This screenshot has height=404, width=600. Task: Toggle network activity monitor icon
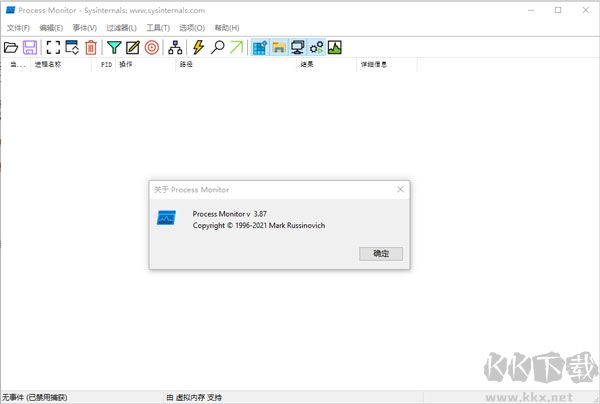[298, 47]
